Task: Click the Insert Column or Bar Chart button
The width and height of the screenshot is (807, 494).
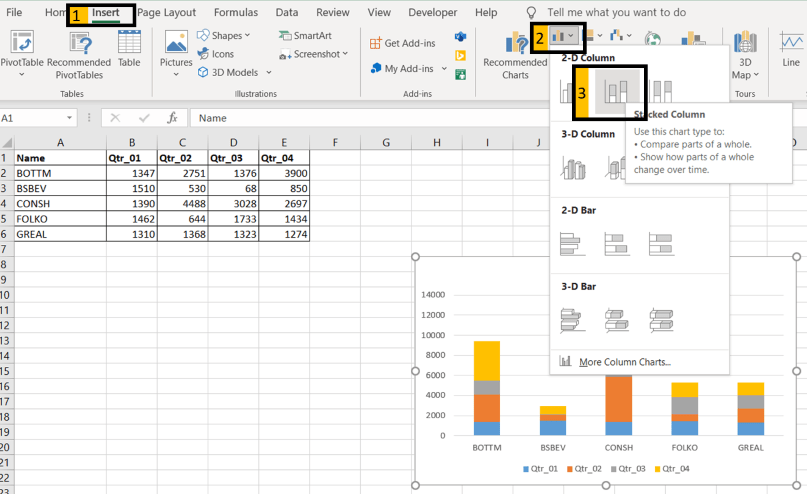Action: point(563,37)
